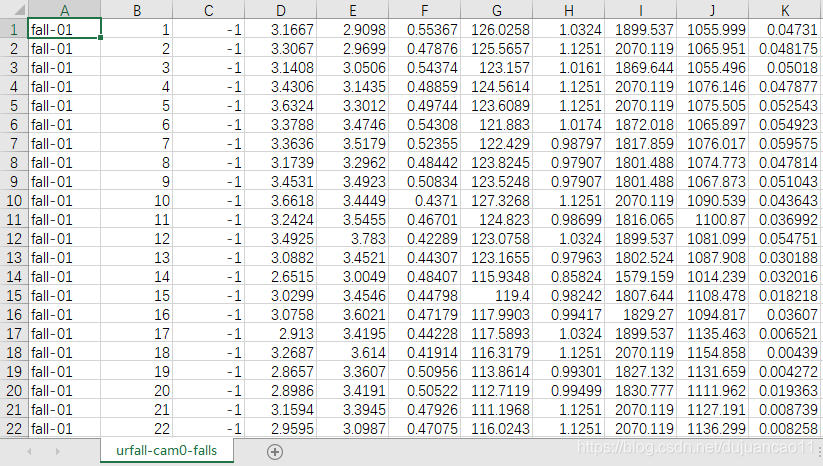This screenshot has width=823, height=466.
Task: Click cell with value 0.50834
Action: [x=424, y=182]
